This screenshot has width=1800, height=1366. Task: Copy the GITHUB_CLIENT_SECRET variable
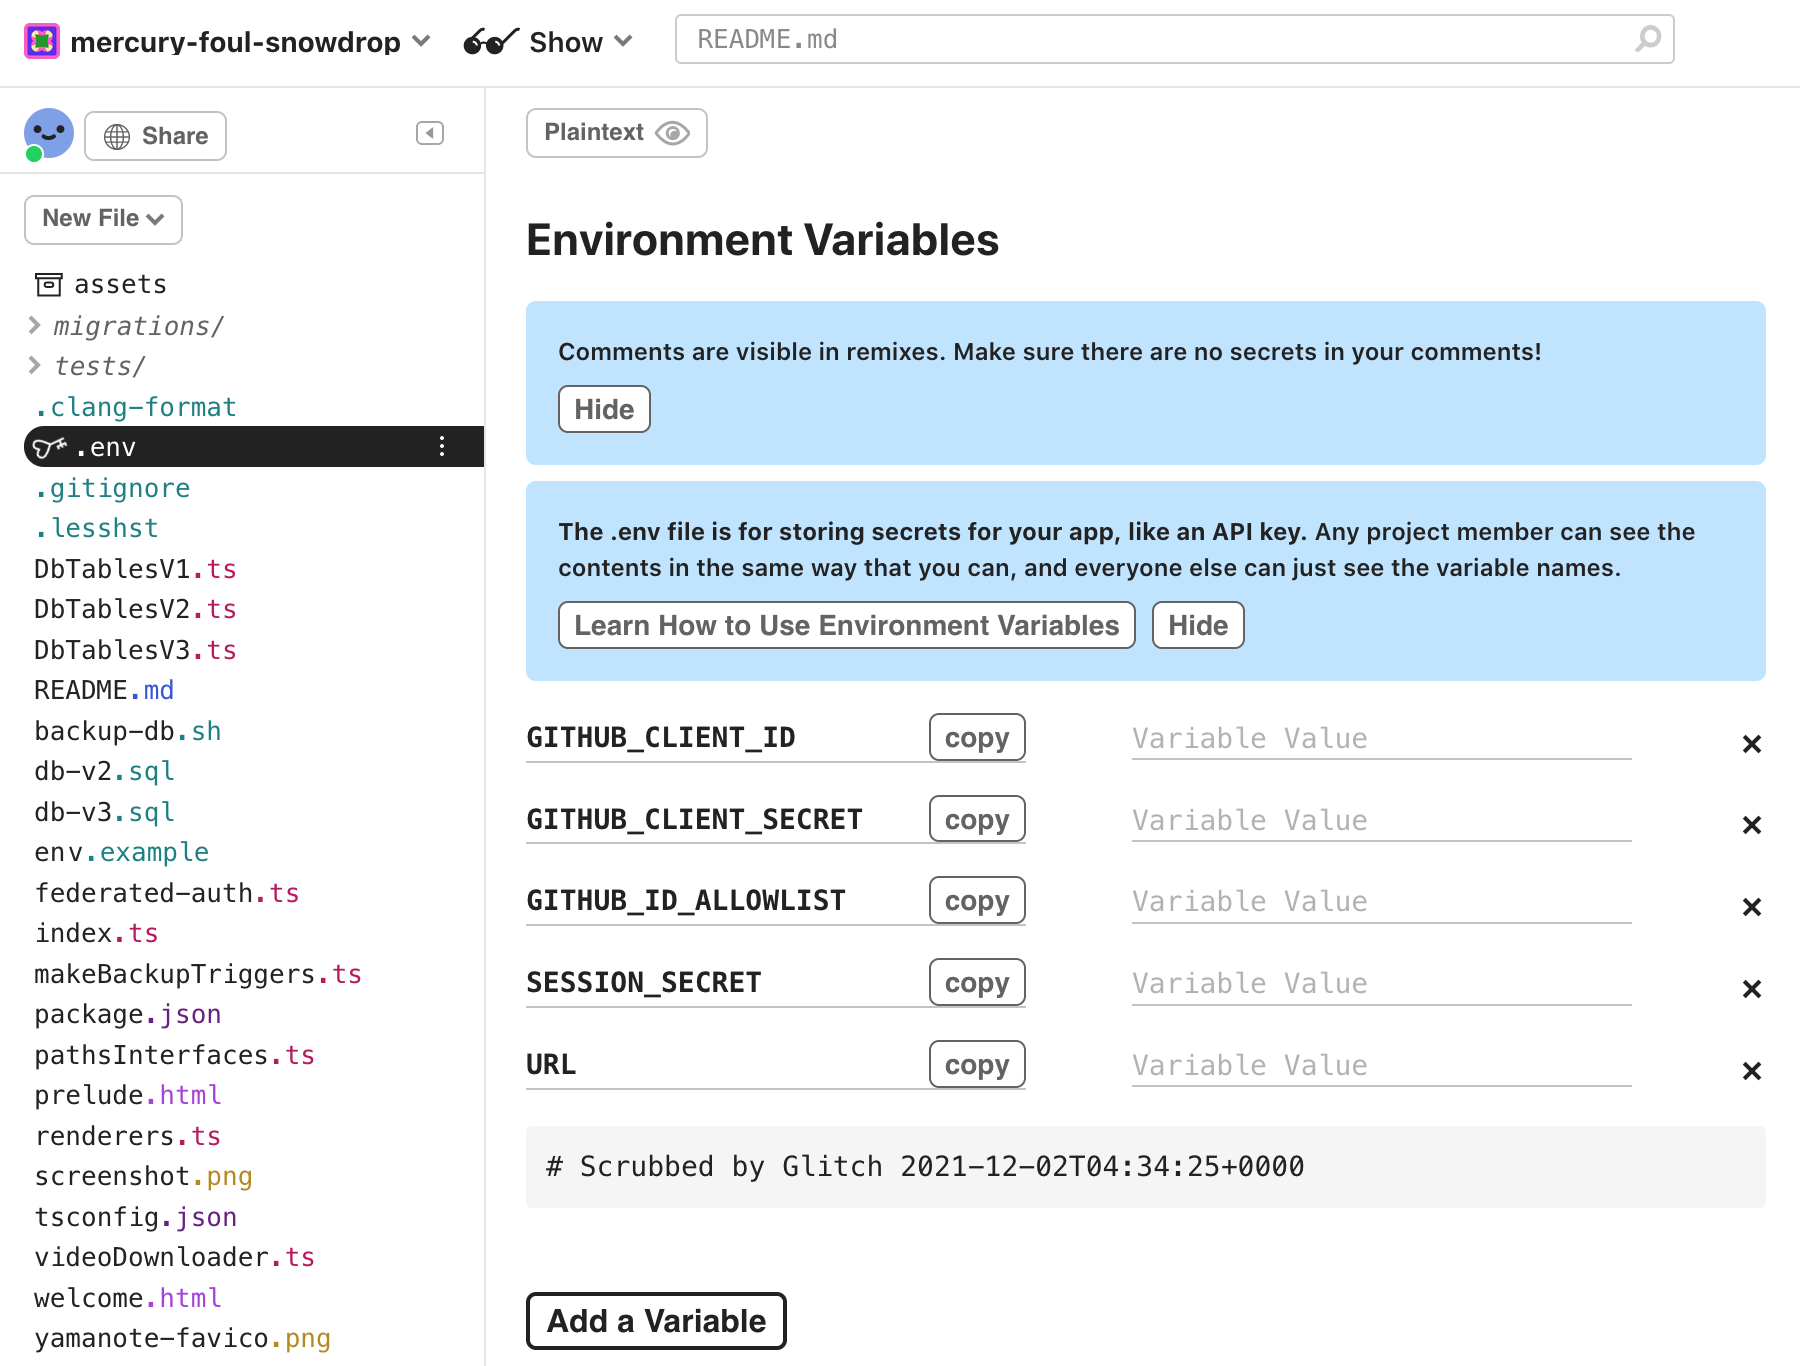click(x=977, y=819)
